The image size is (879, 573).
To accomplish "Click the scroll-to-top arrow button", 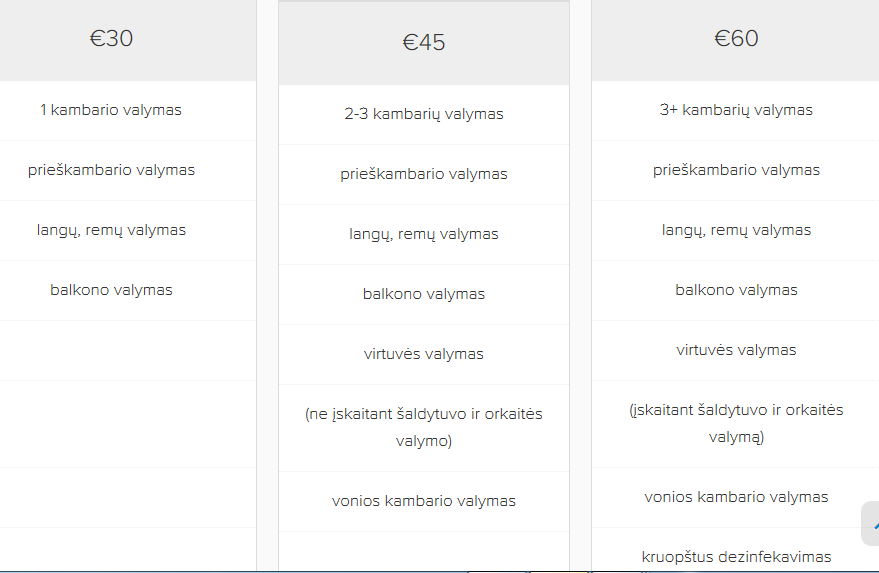I will (x=872, y=523).
